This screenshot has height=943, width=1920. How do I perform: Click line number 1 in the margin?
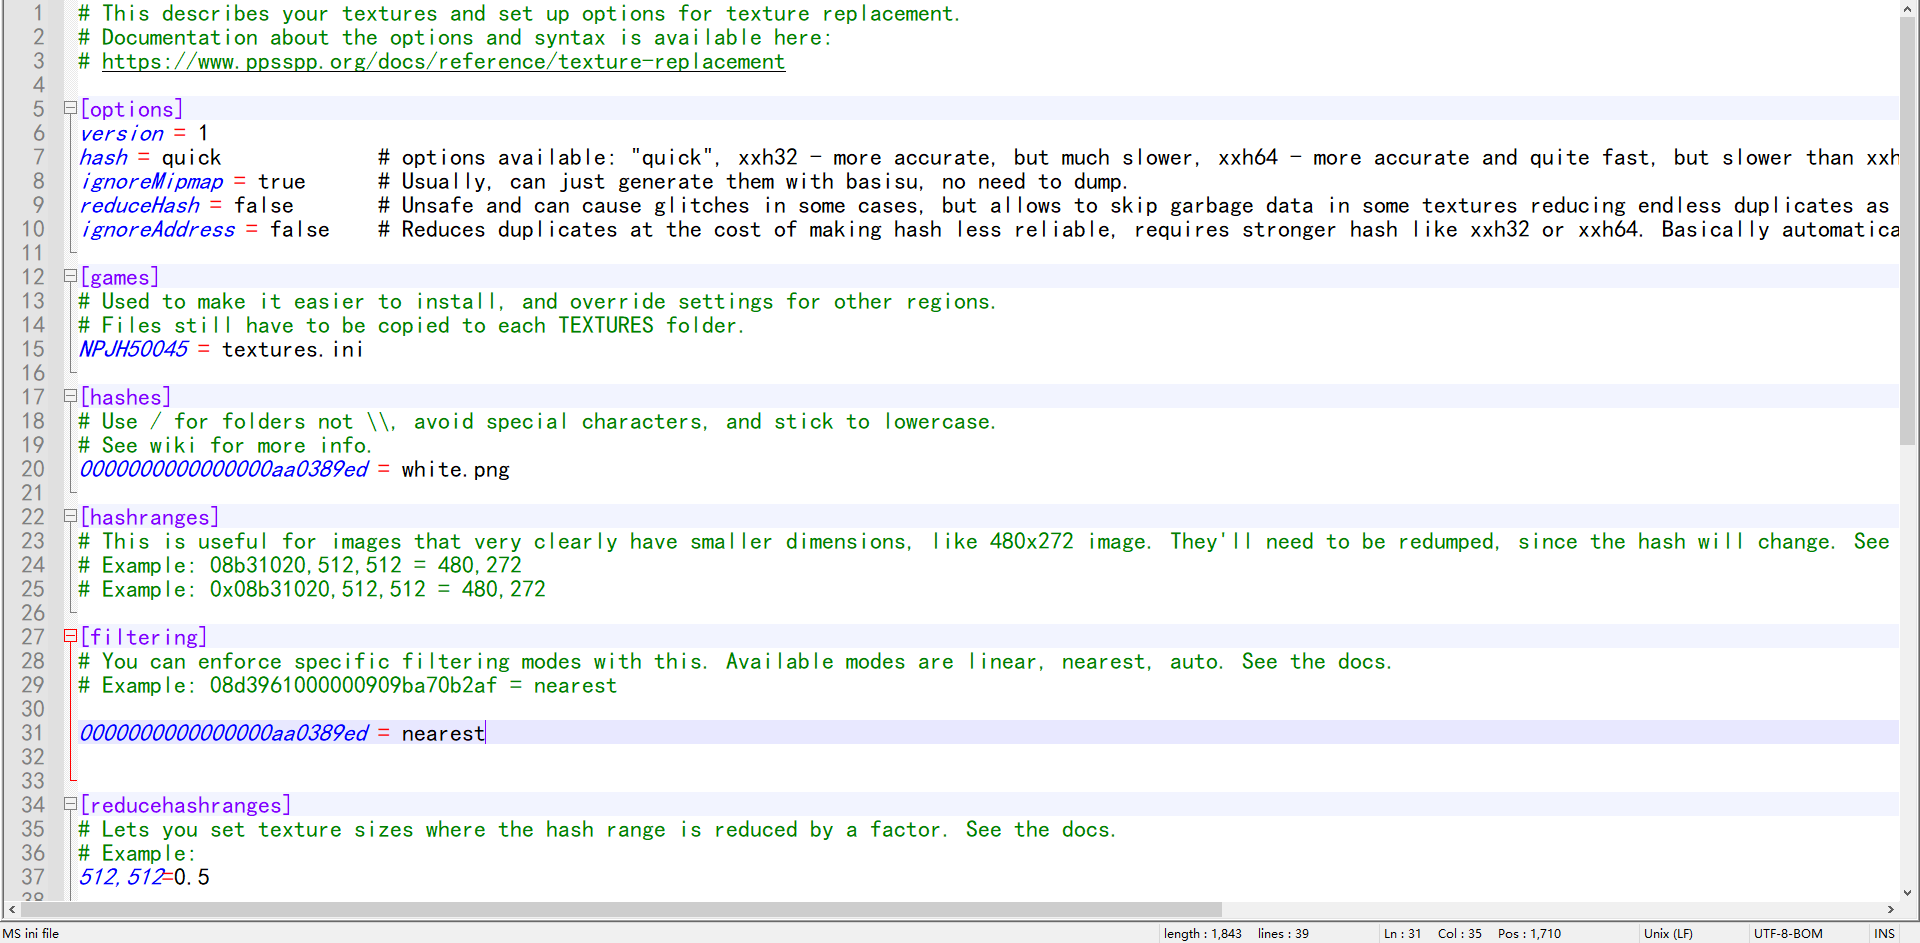(39, 13)
